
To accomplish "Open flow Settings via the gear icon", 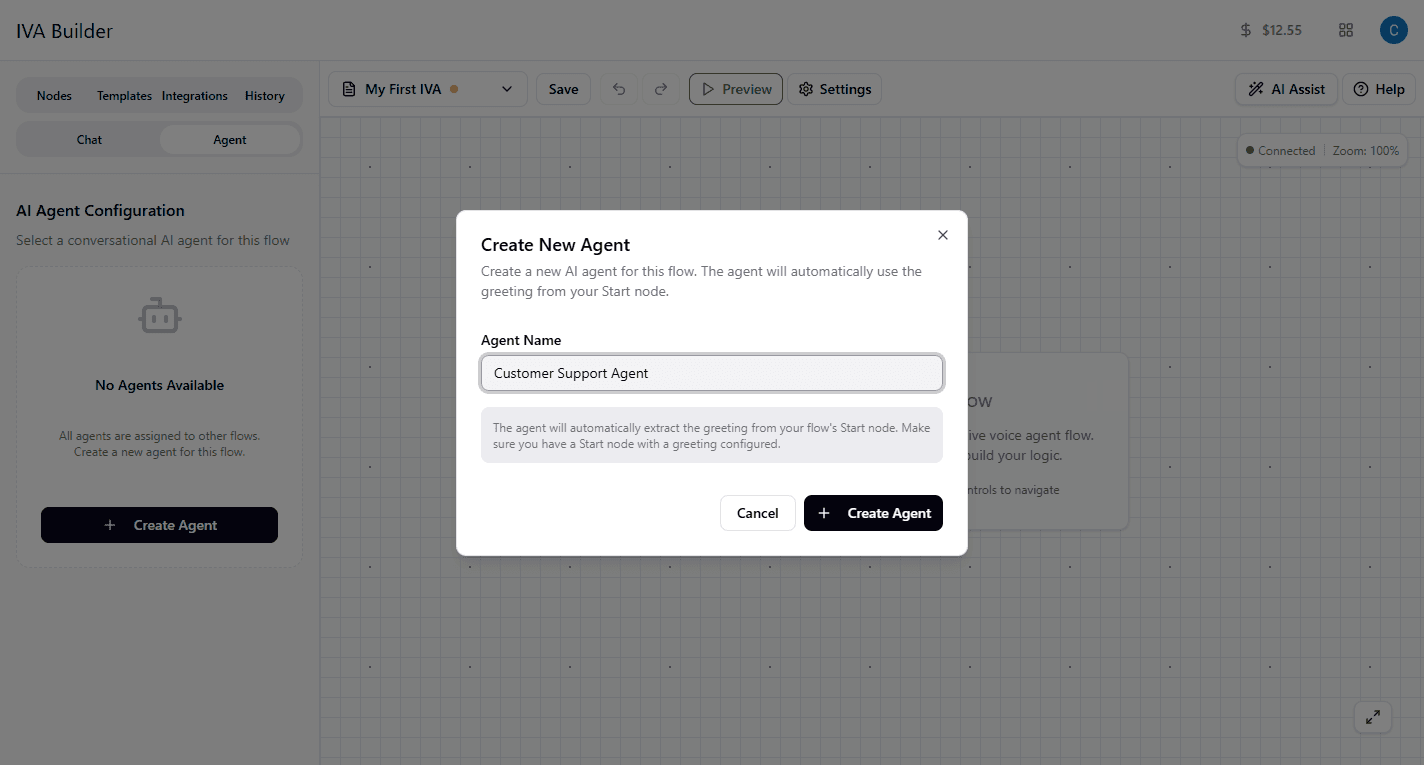I will pos(834,89).
